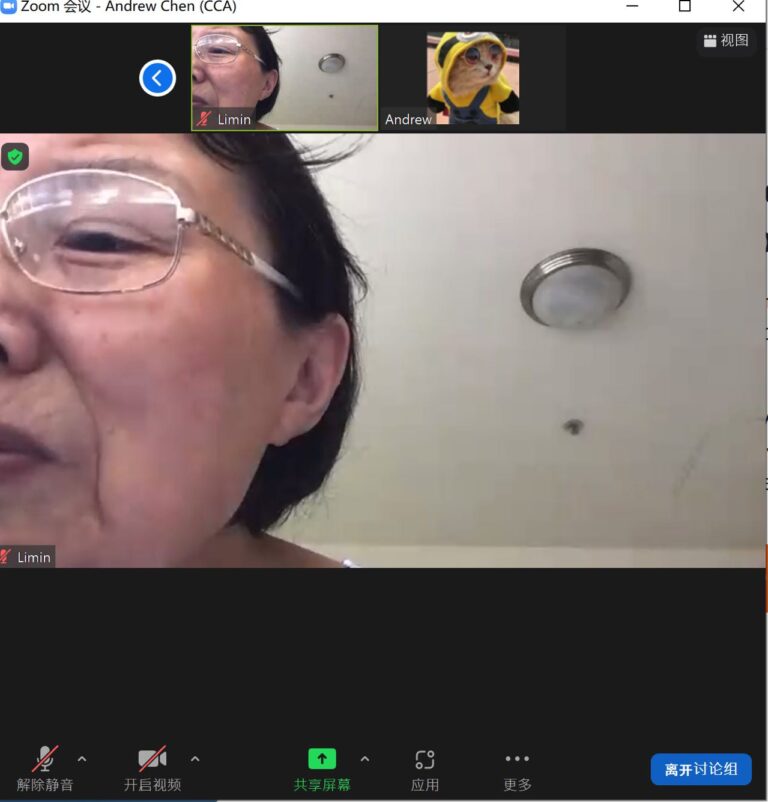Open audio options arrow beside 解除静音
The height and width of the screenshot is (802, 768).
pyautogui.click(x=82, y=760)
